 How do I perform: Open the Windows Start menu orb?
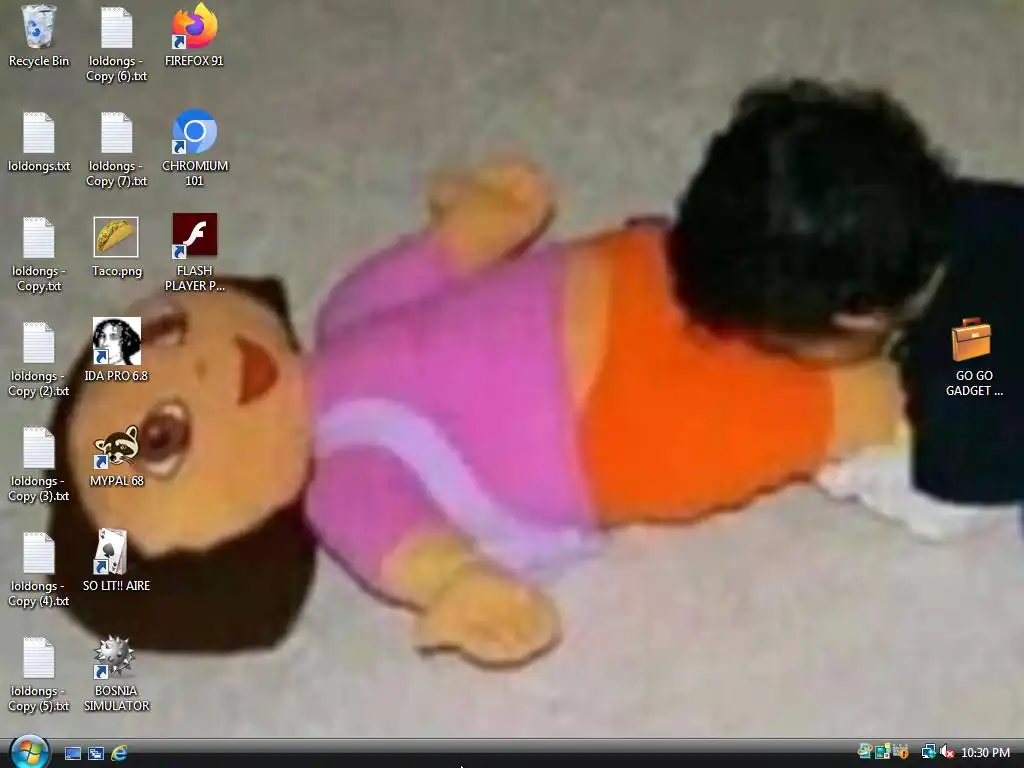click(29, 752)
